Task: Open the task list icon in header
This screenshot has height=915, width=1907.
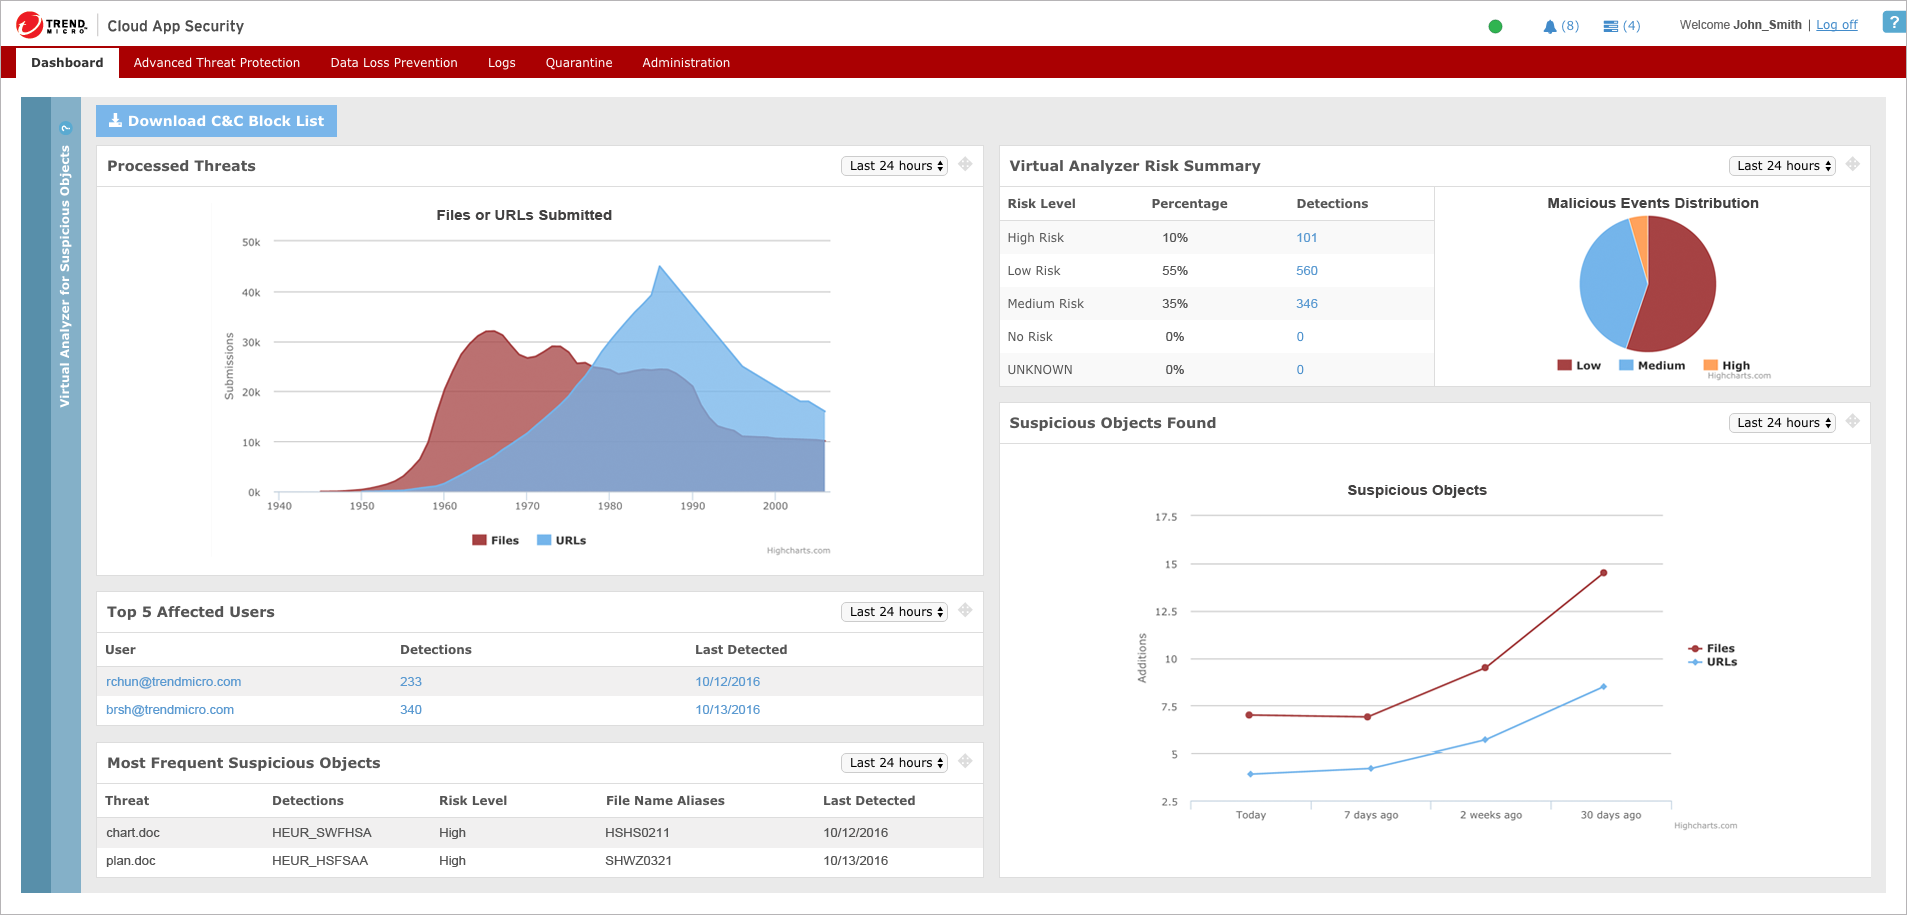Action: point(1610,26)
